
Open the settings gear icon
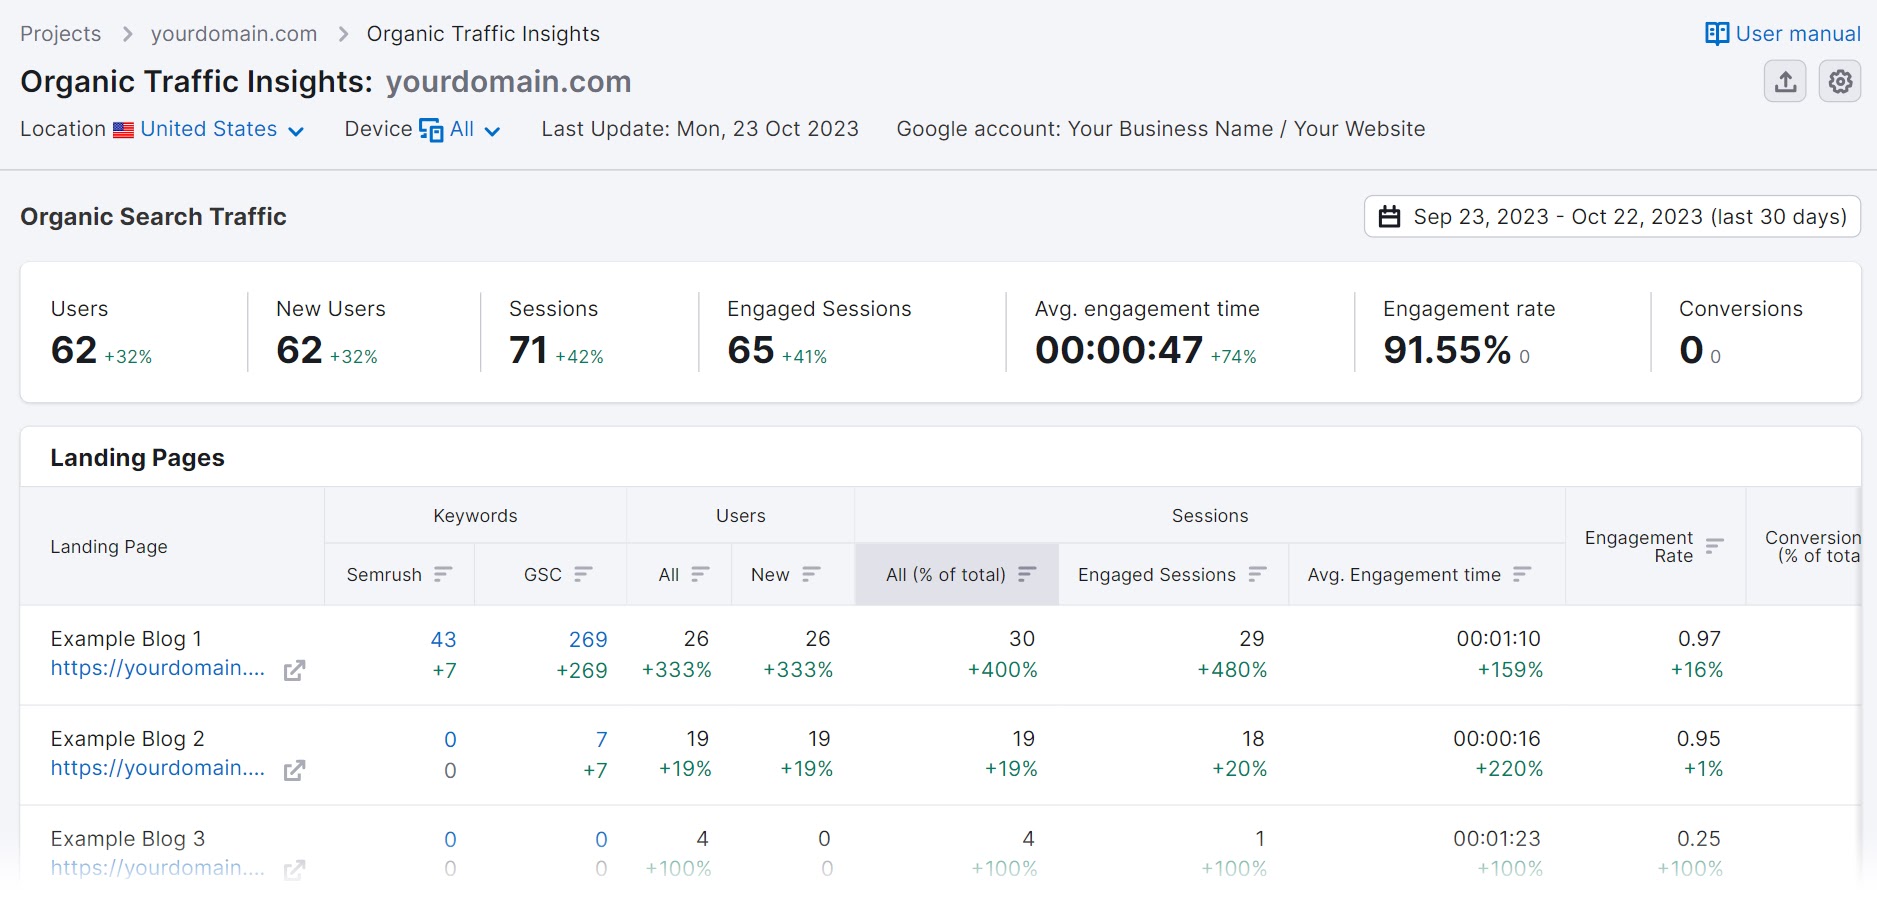coord(1840,81)
